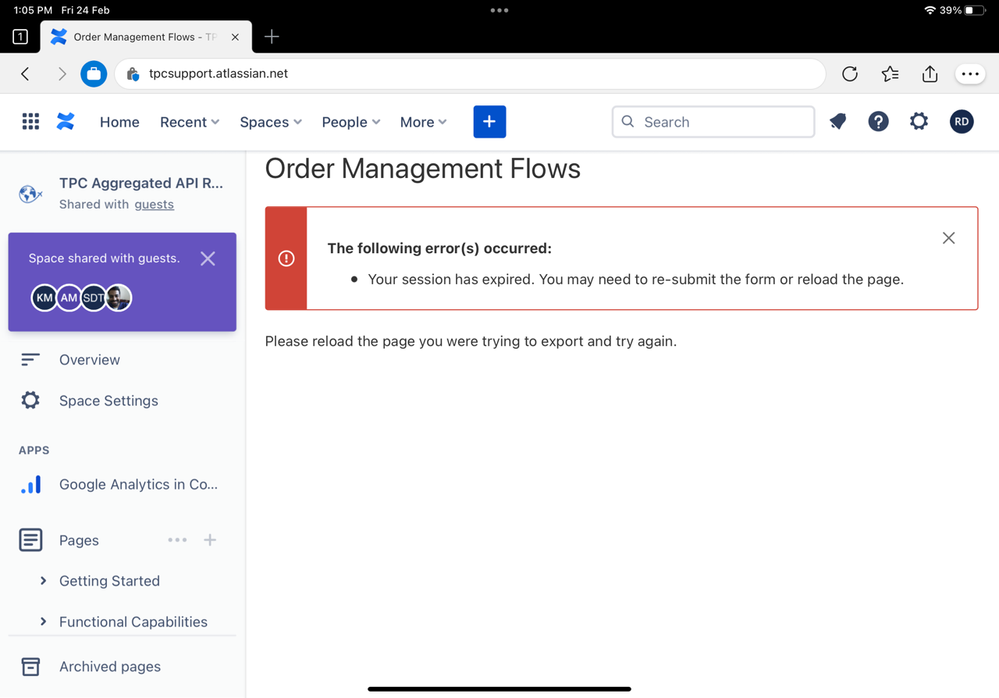Image resolution: width=999 pixels, height=698 pixels.
Task: Tap the browser share icon
Action: tap(930, 74)
